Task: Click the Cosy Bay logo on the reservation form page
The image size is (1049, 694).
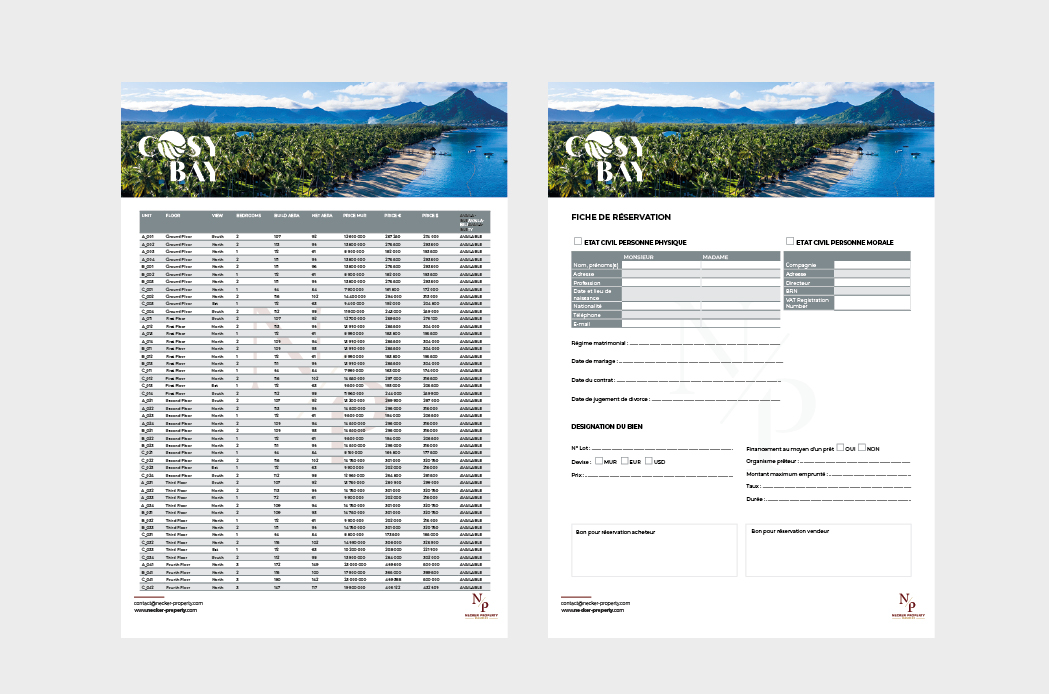Action: point(605,157)
